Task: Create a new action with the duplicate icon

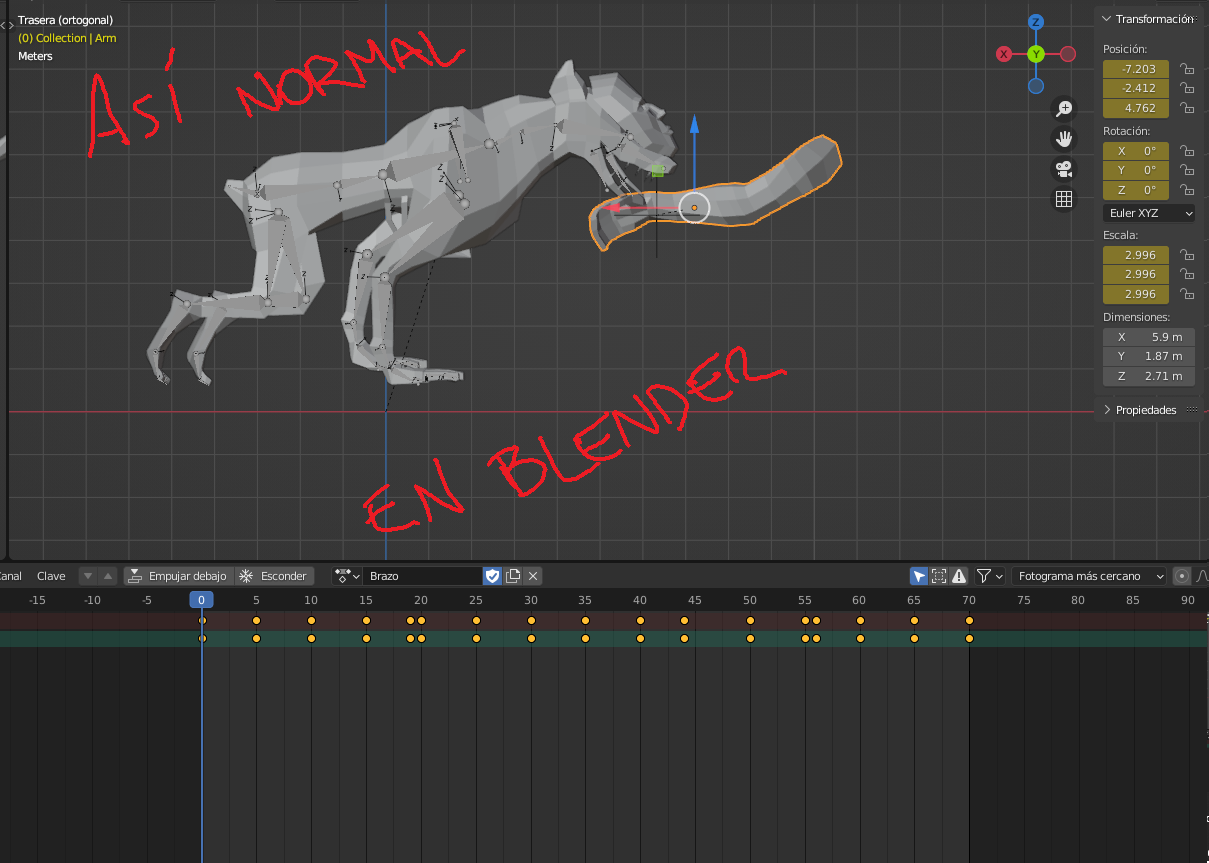Action: pyautogui.click(x=514, y=576)
